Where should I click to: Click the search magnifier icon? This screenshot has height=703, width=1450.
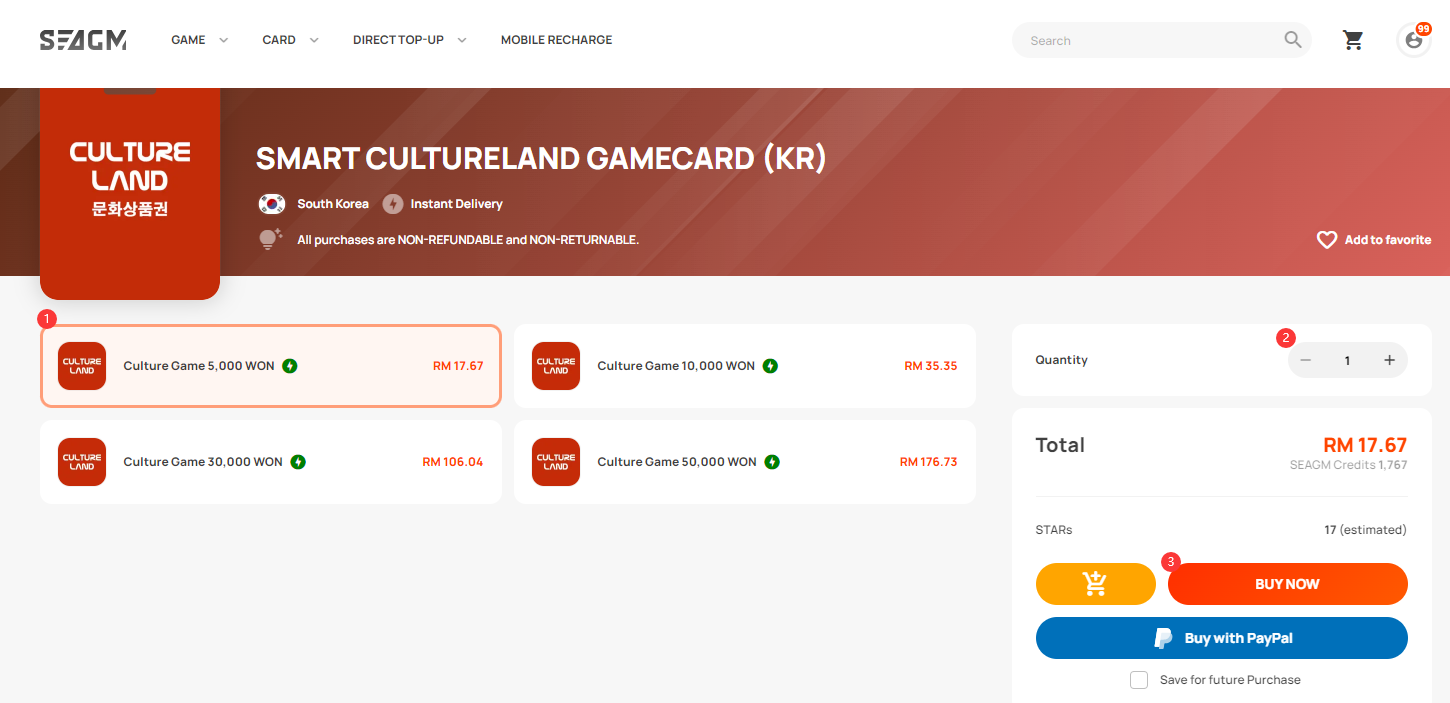tap(1293, 40)
